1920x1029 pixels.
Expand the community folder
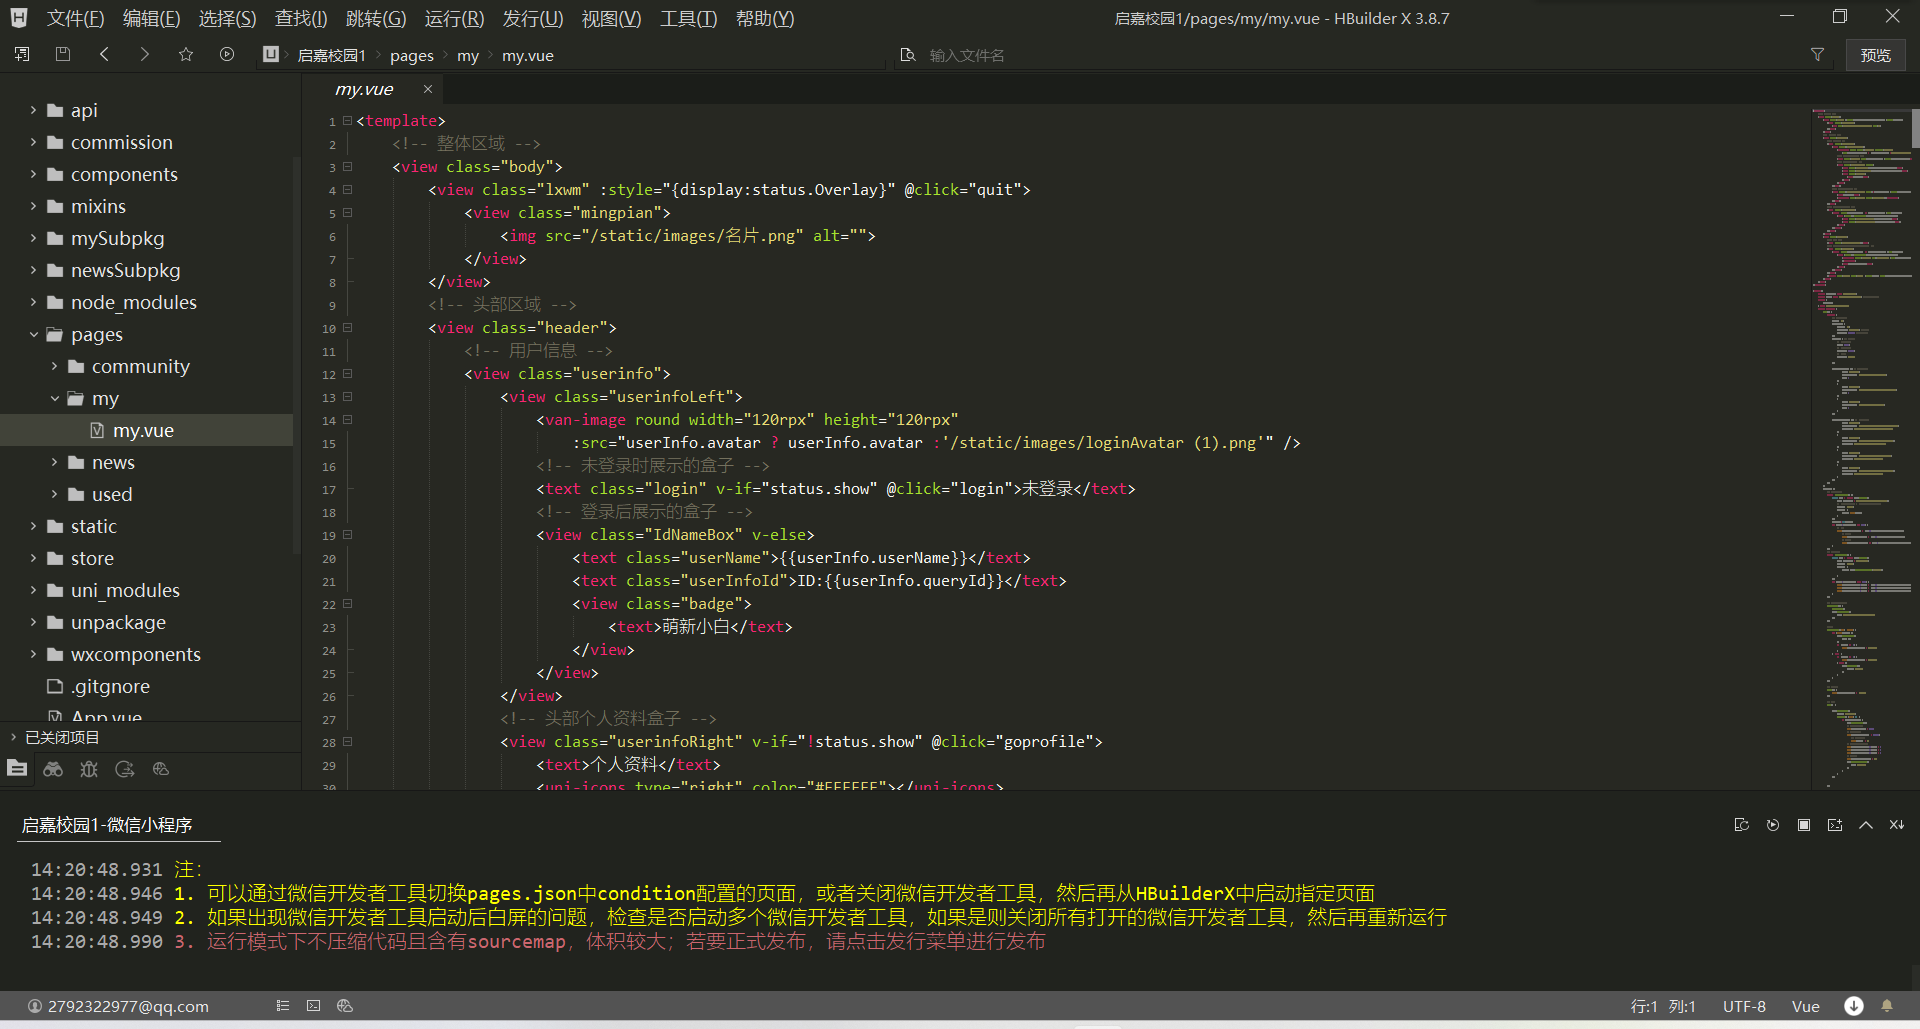(54, 366)
